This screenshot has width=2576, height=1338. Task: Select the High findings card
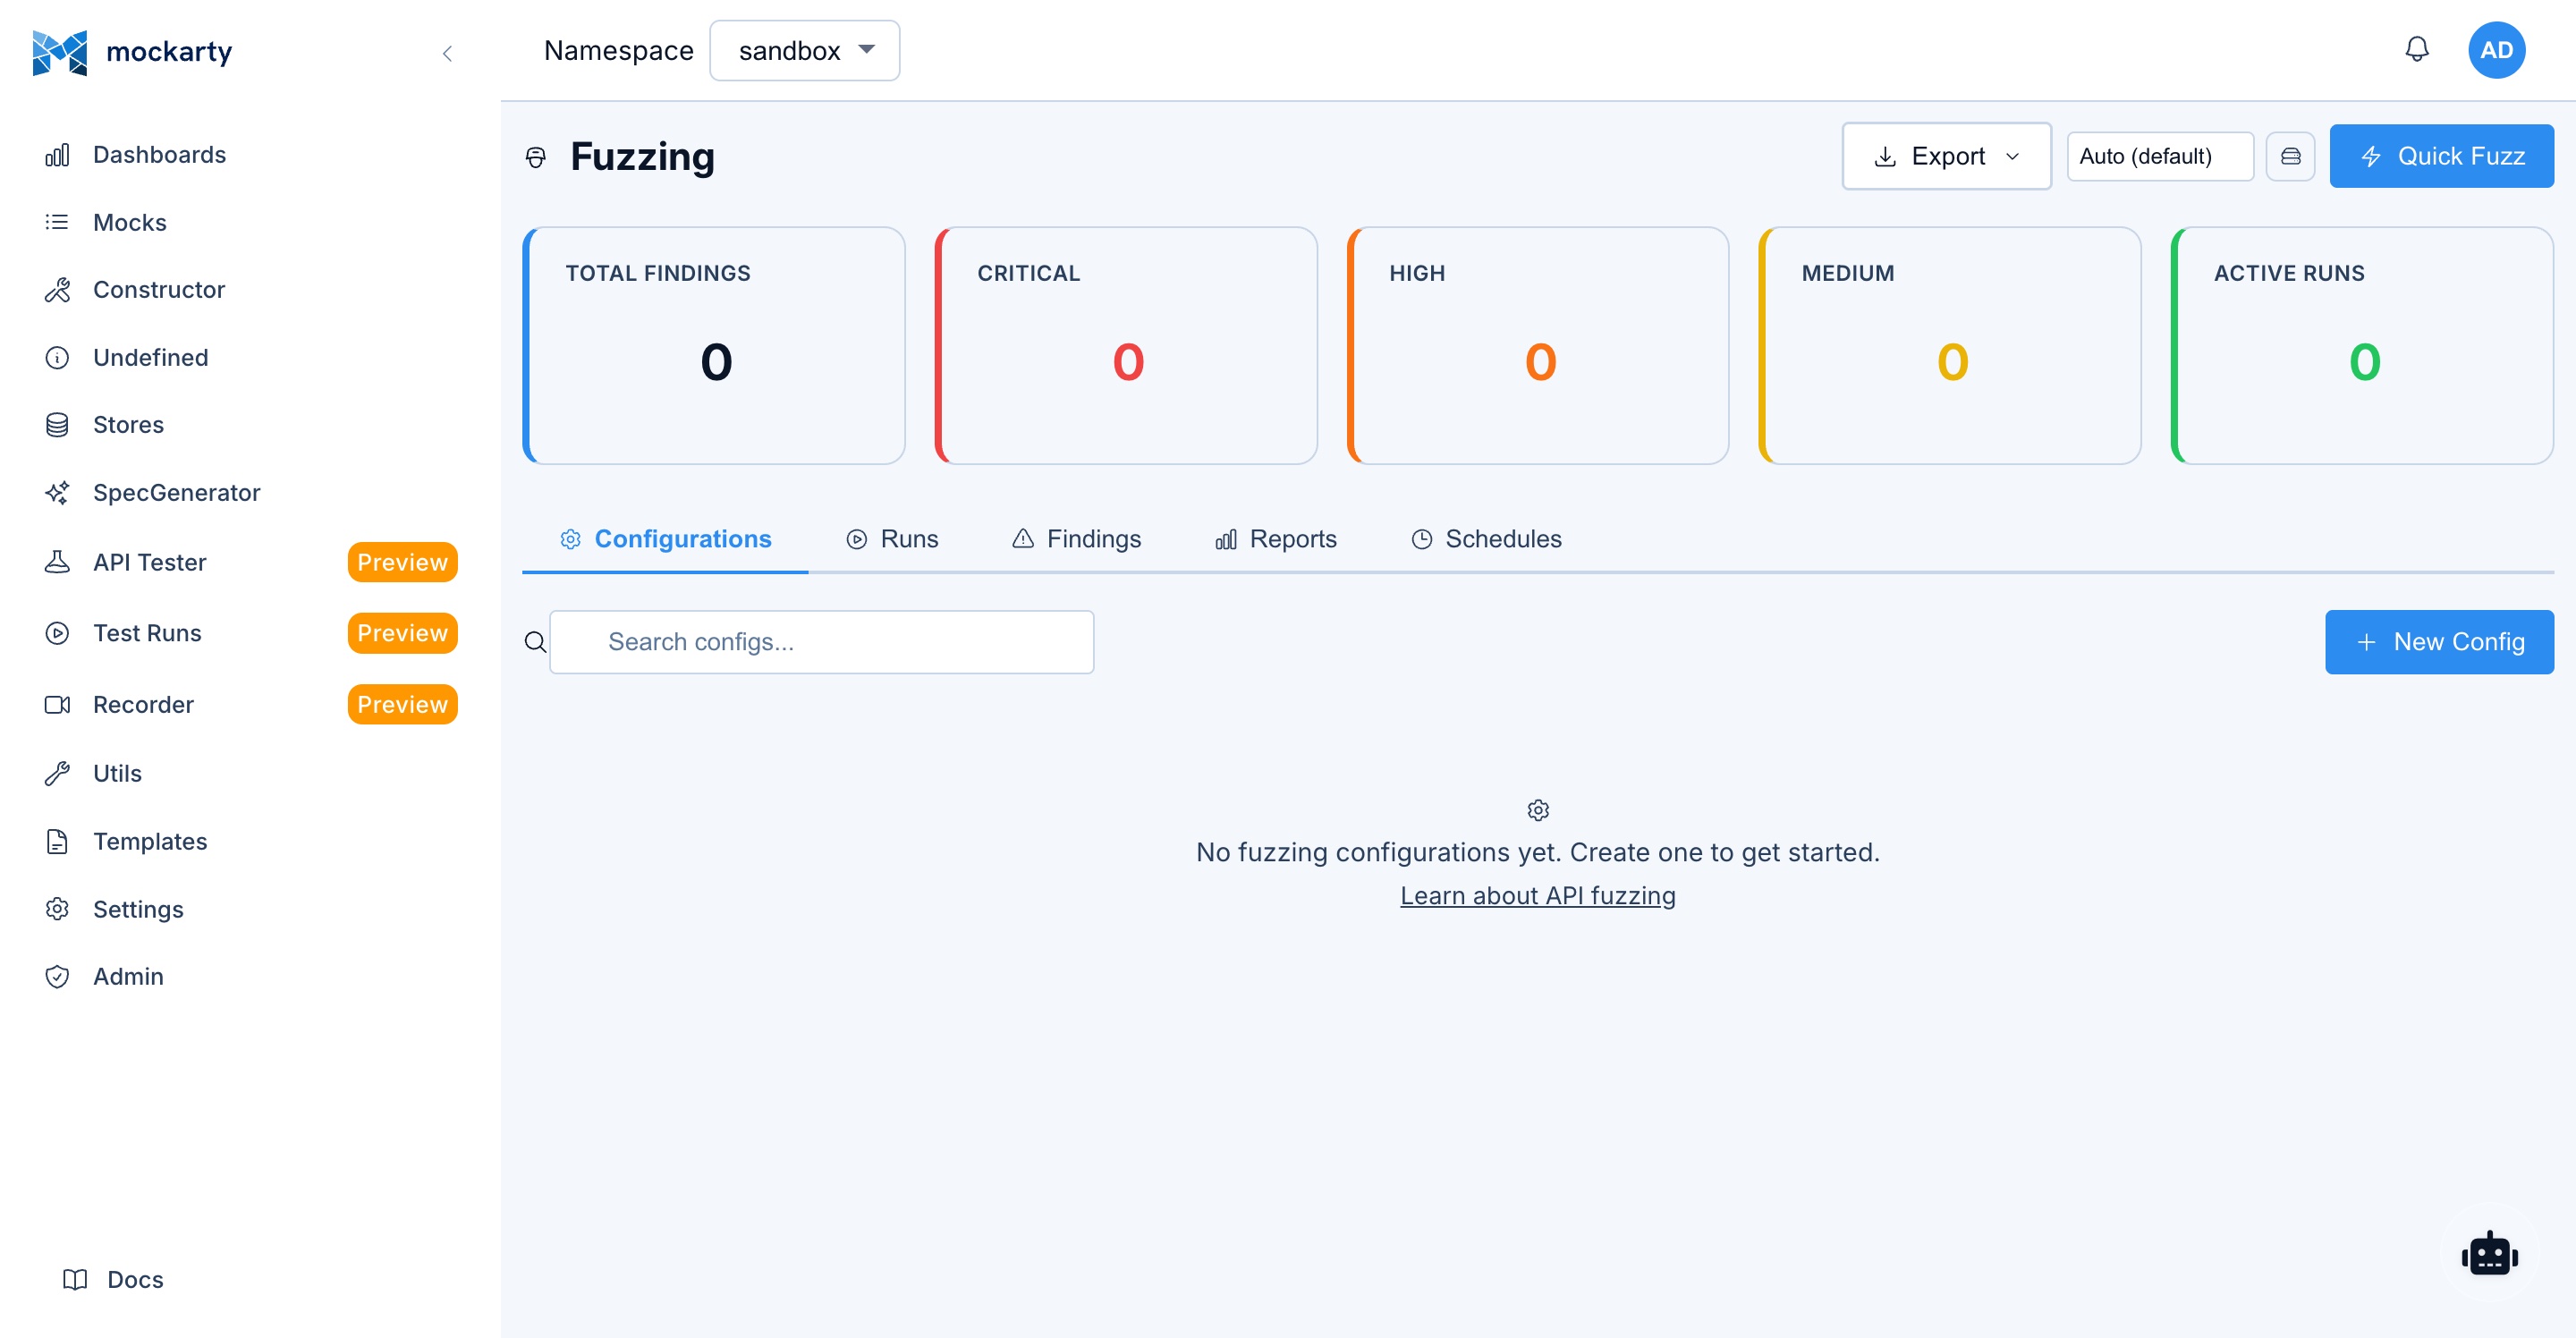(x=1538, y=346)
